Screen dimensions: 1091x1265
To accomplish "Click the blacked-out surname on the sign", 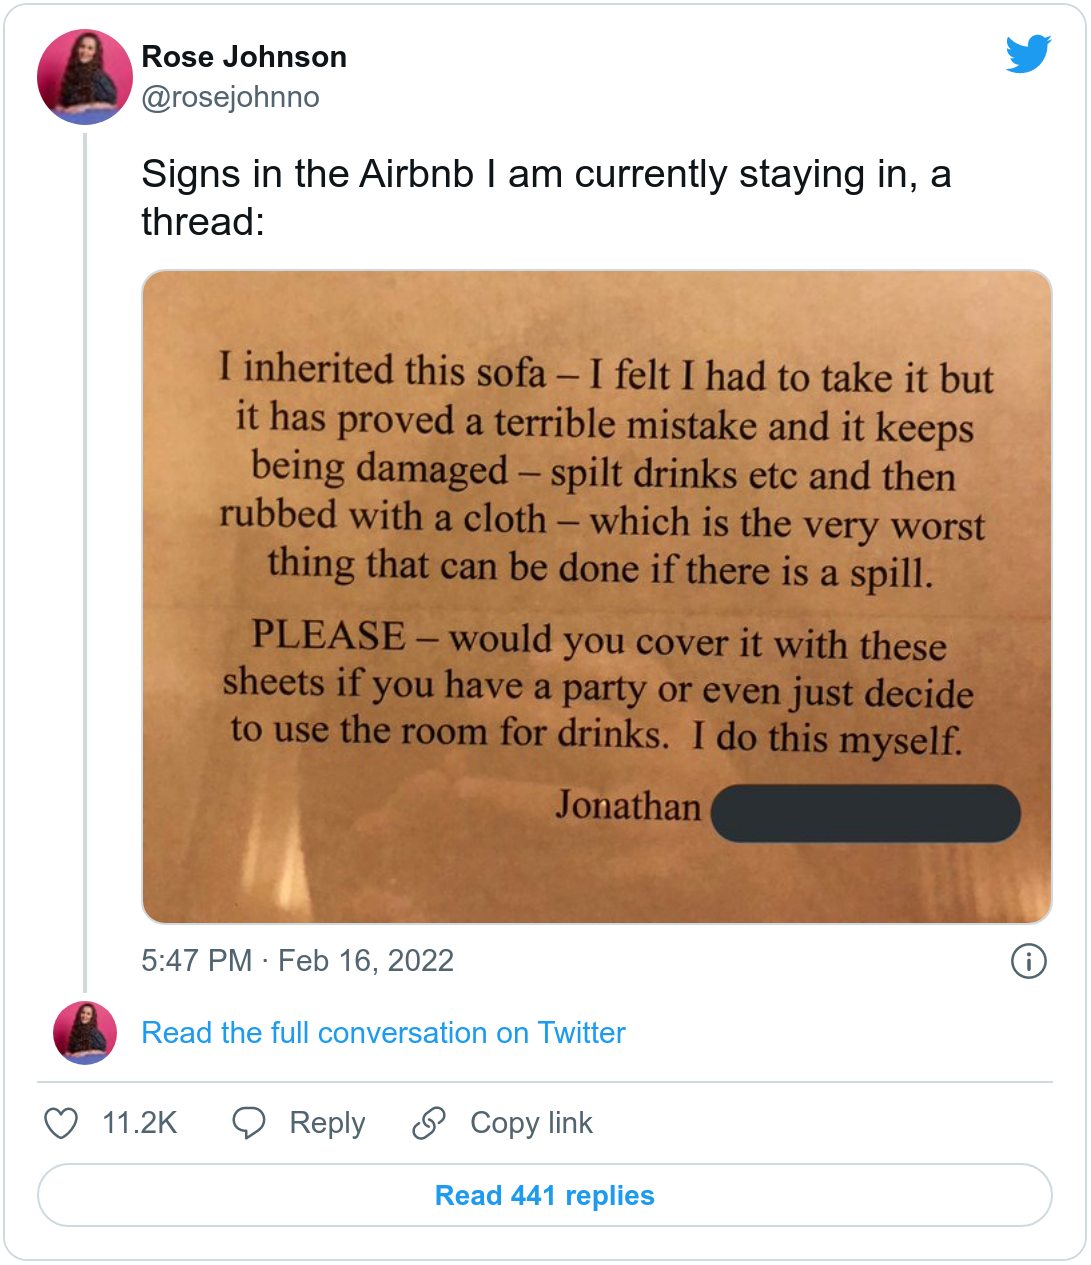I will (865, 812).
